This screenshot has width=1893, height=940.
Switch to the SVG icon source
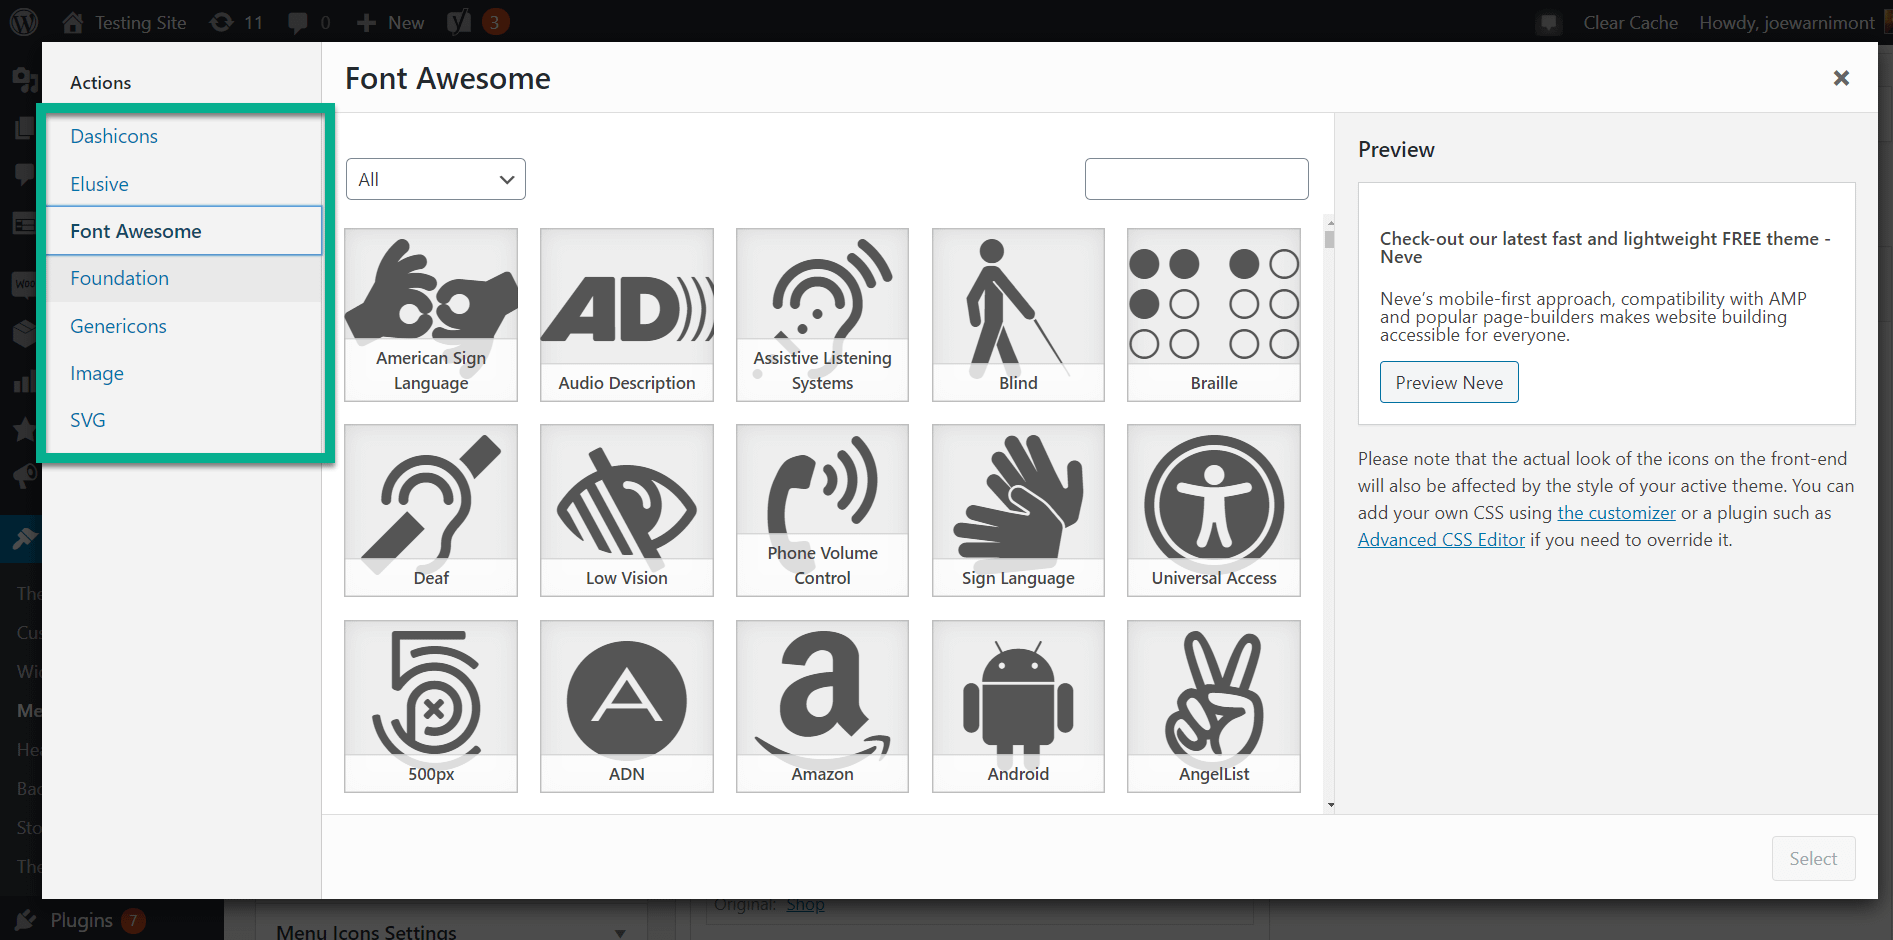click(88, 420)
